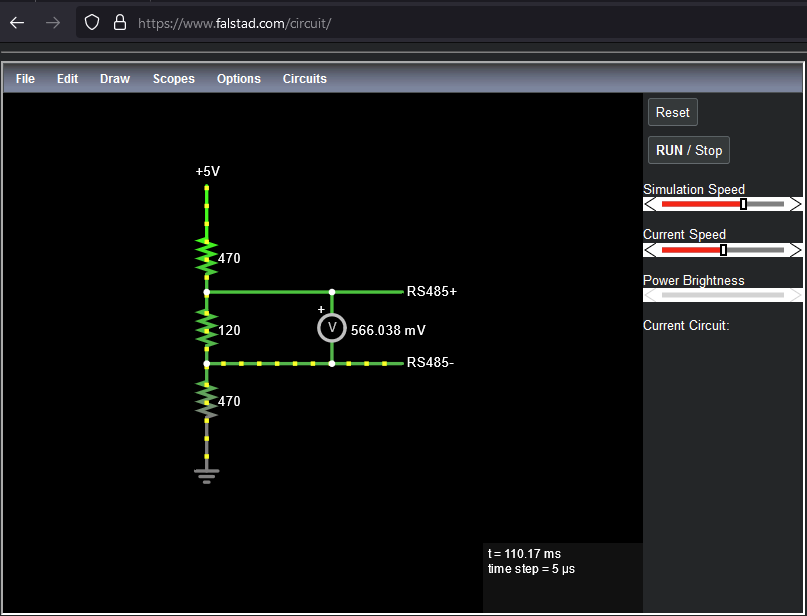Click the browser back arrow

coord(17,22)
